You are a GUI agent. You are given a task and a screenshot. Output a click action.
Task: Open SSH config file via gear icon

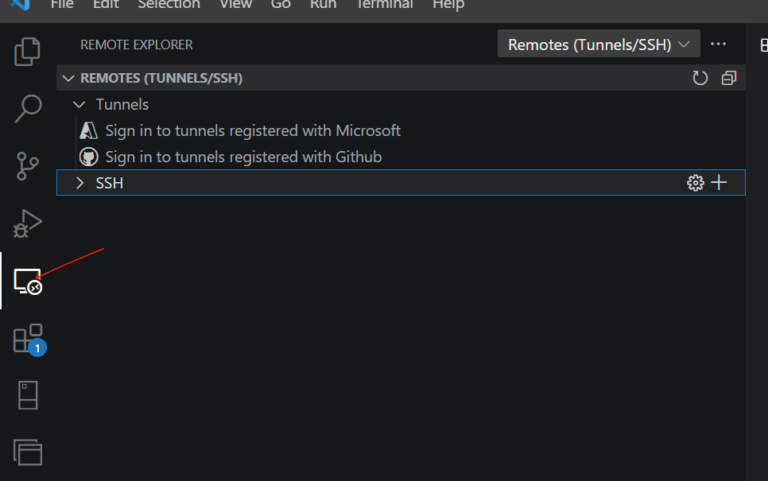[x=695, y=183]
